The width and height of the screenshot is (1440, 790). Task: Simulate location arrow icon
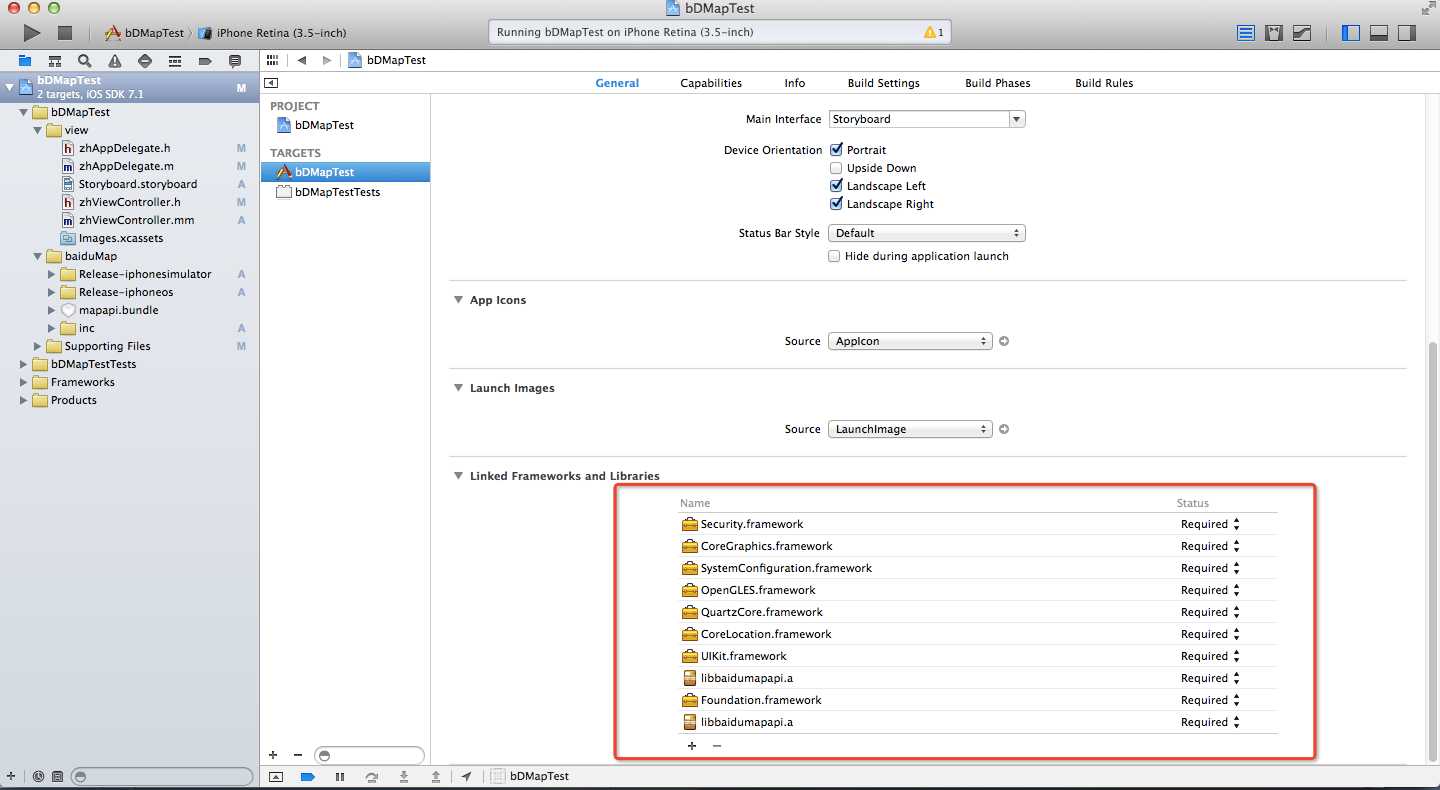point(467,776)
